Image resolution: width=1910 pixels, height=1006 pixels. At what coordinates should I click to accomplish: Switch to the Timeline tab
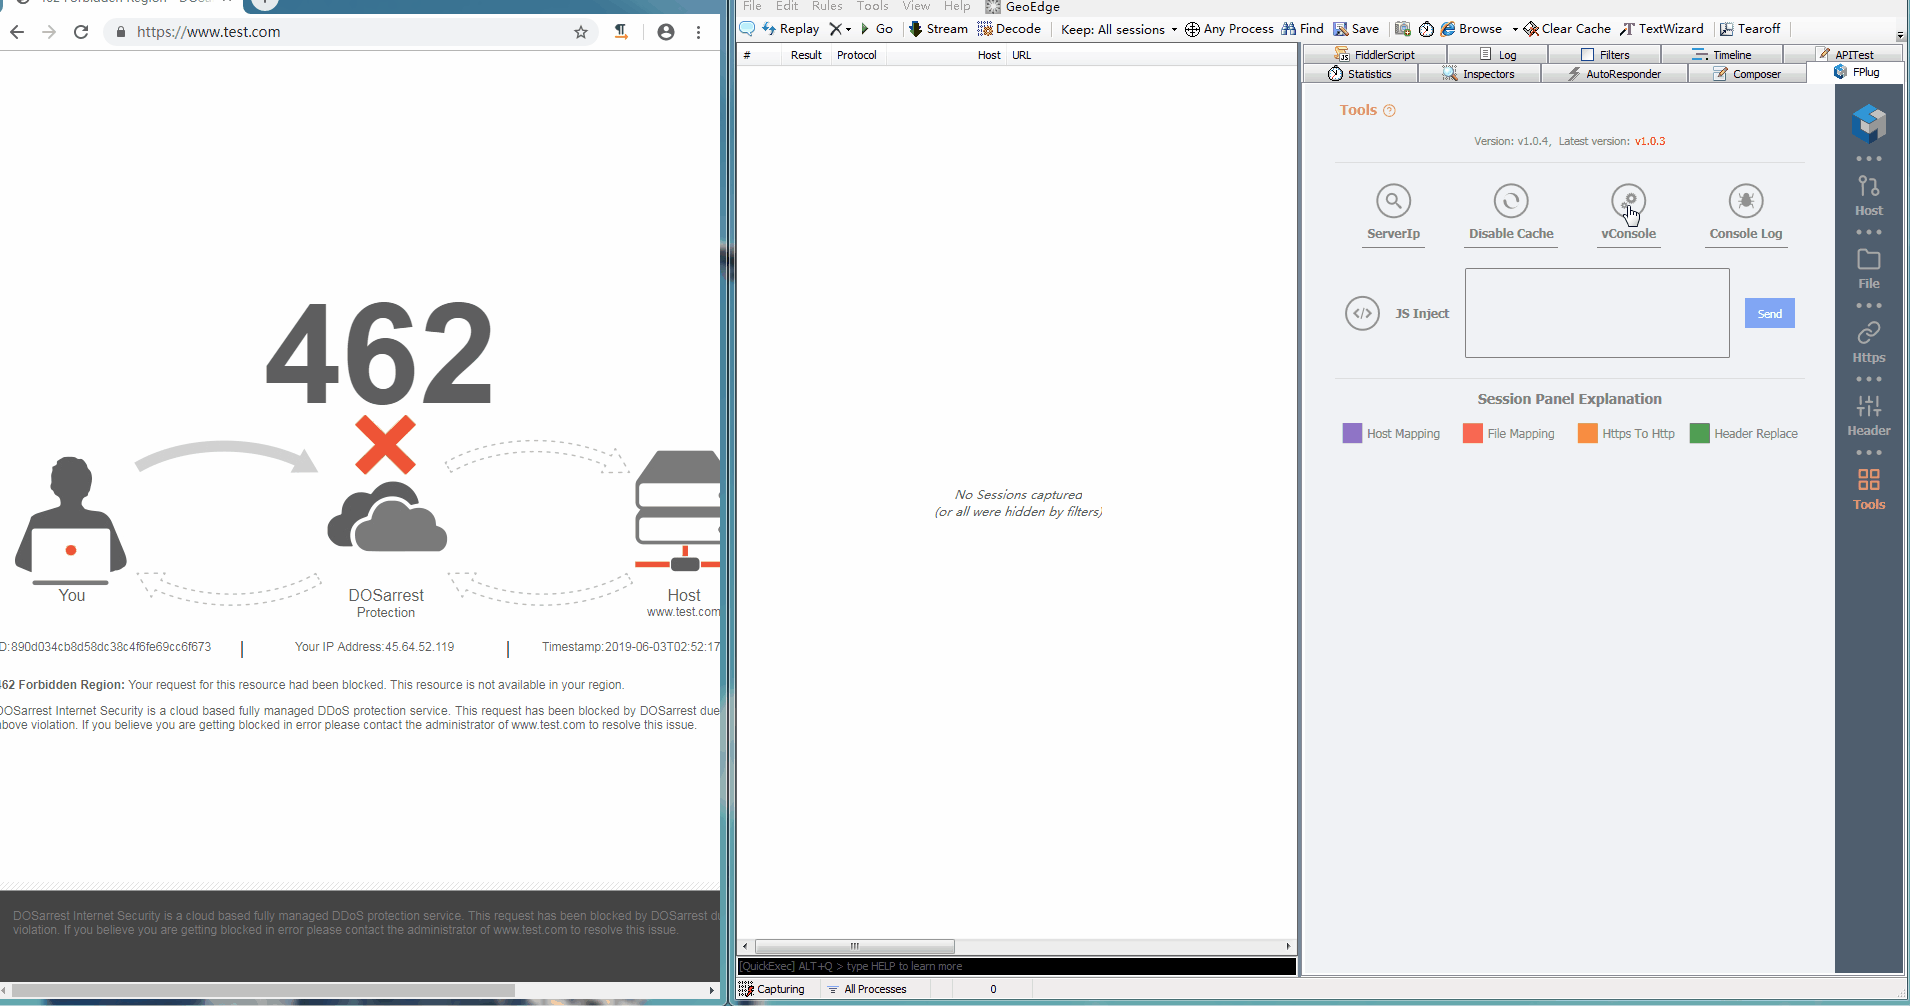click(1722, 55)
